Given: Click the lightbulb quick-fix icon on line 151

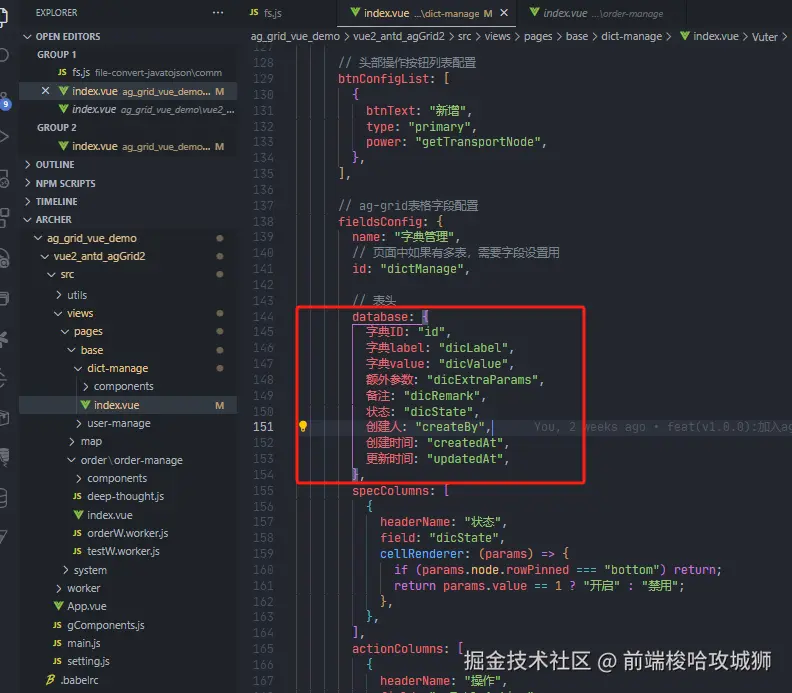Looking at the screenshot, I should pos(303,426).
